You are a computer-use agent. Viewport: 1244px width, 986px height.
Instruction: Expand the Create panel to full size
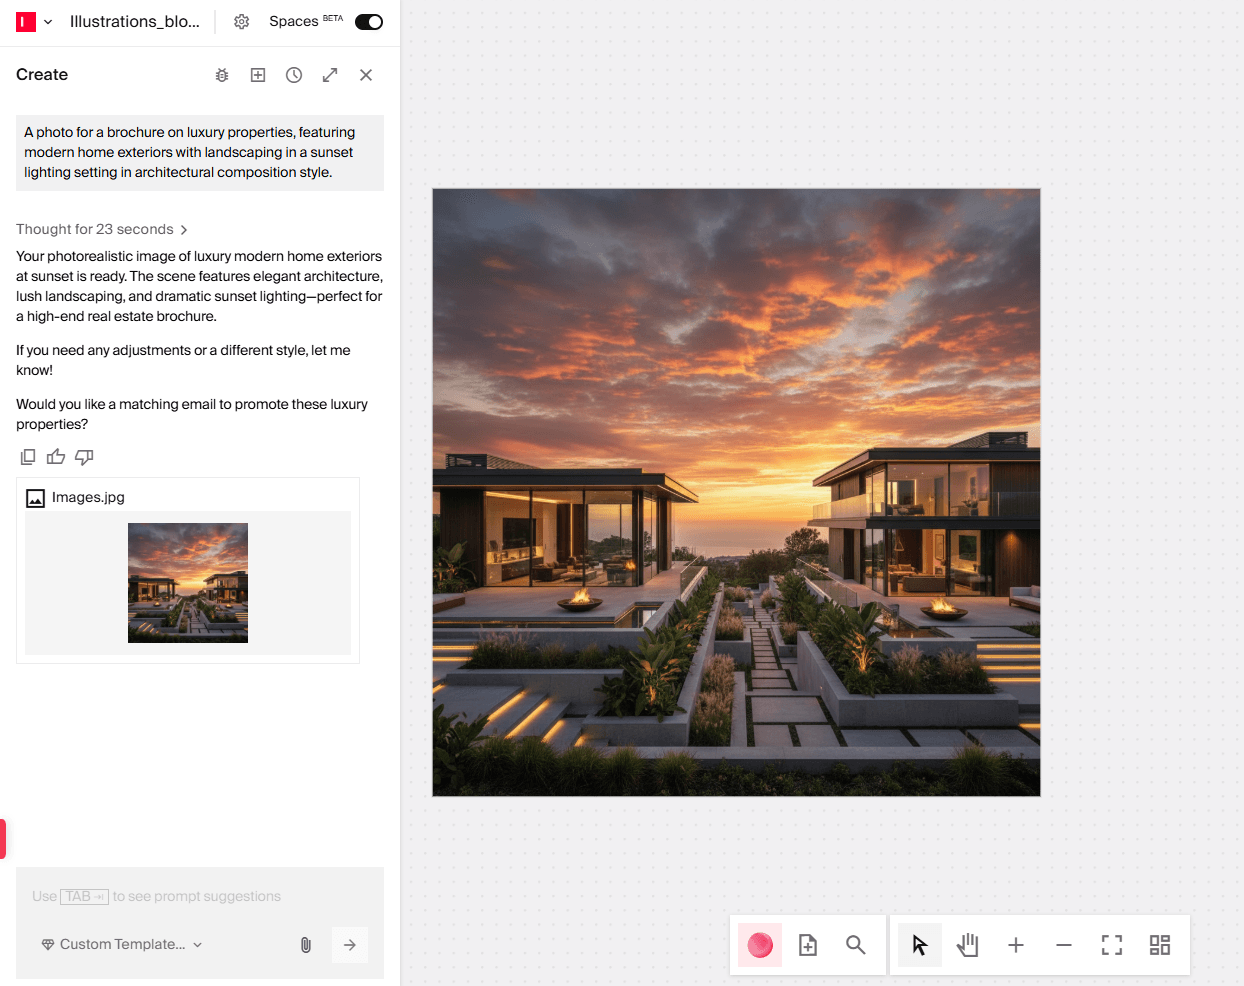point(329,74)
